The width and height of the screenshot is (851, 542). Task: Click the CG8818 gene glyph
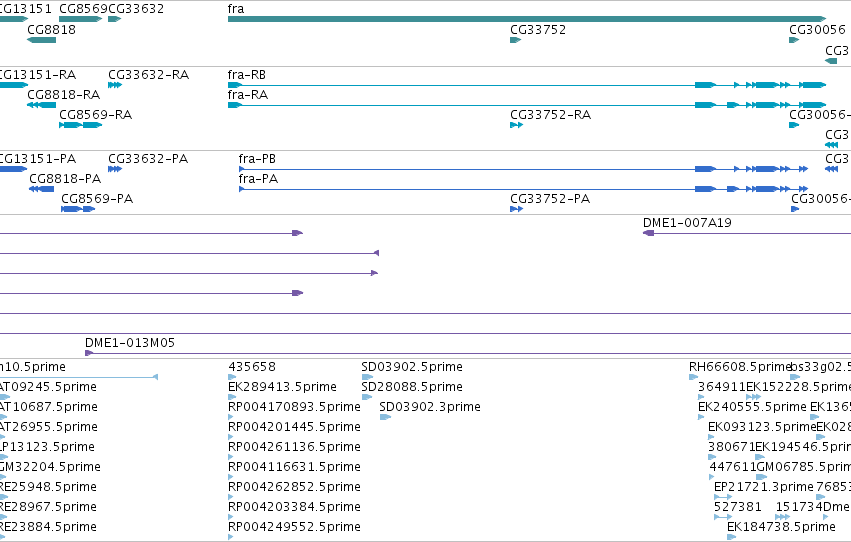click(x=41, y=40)
